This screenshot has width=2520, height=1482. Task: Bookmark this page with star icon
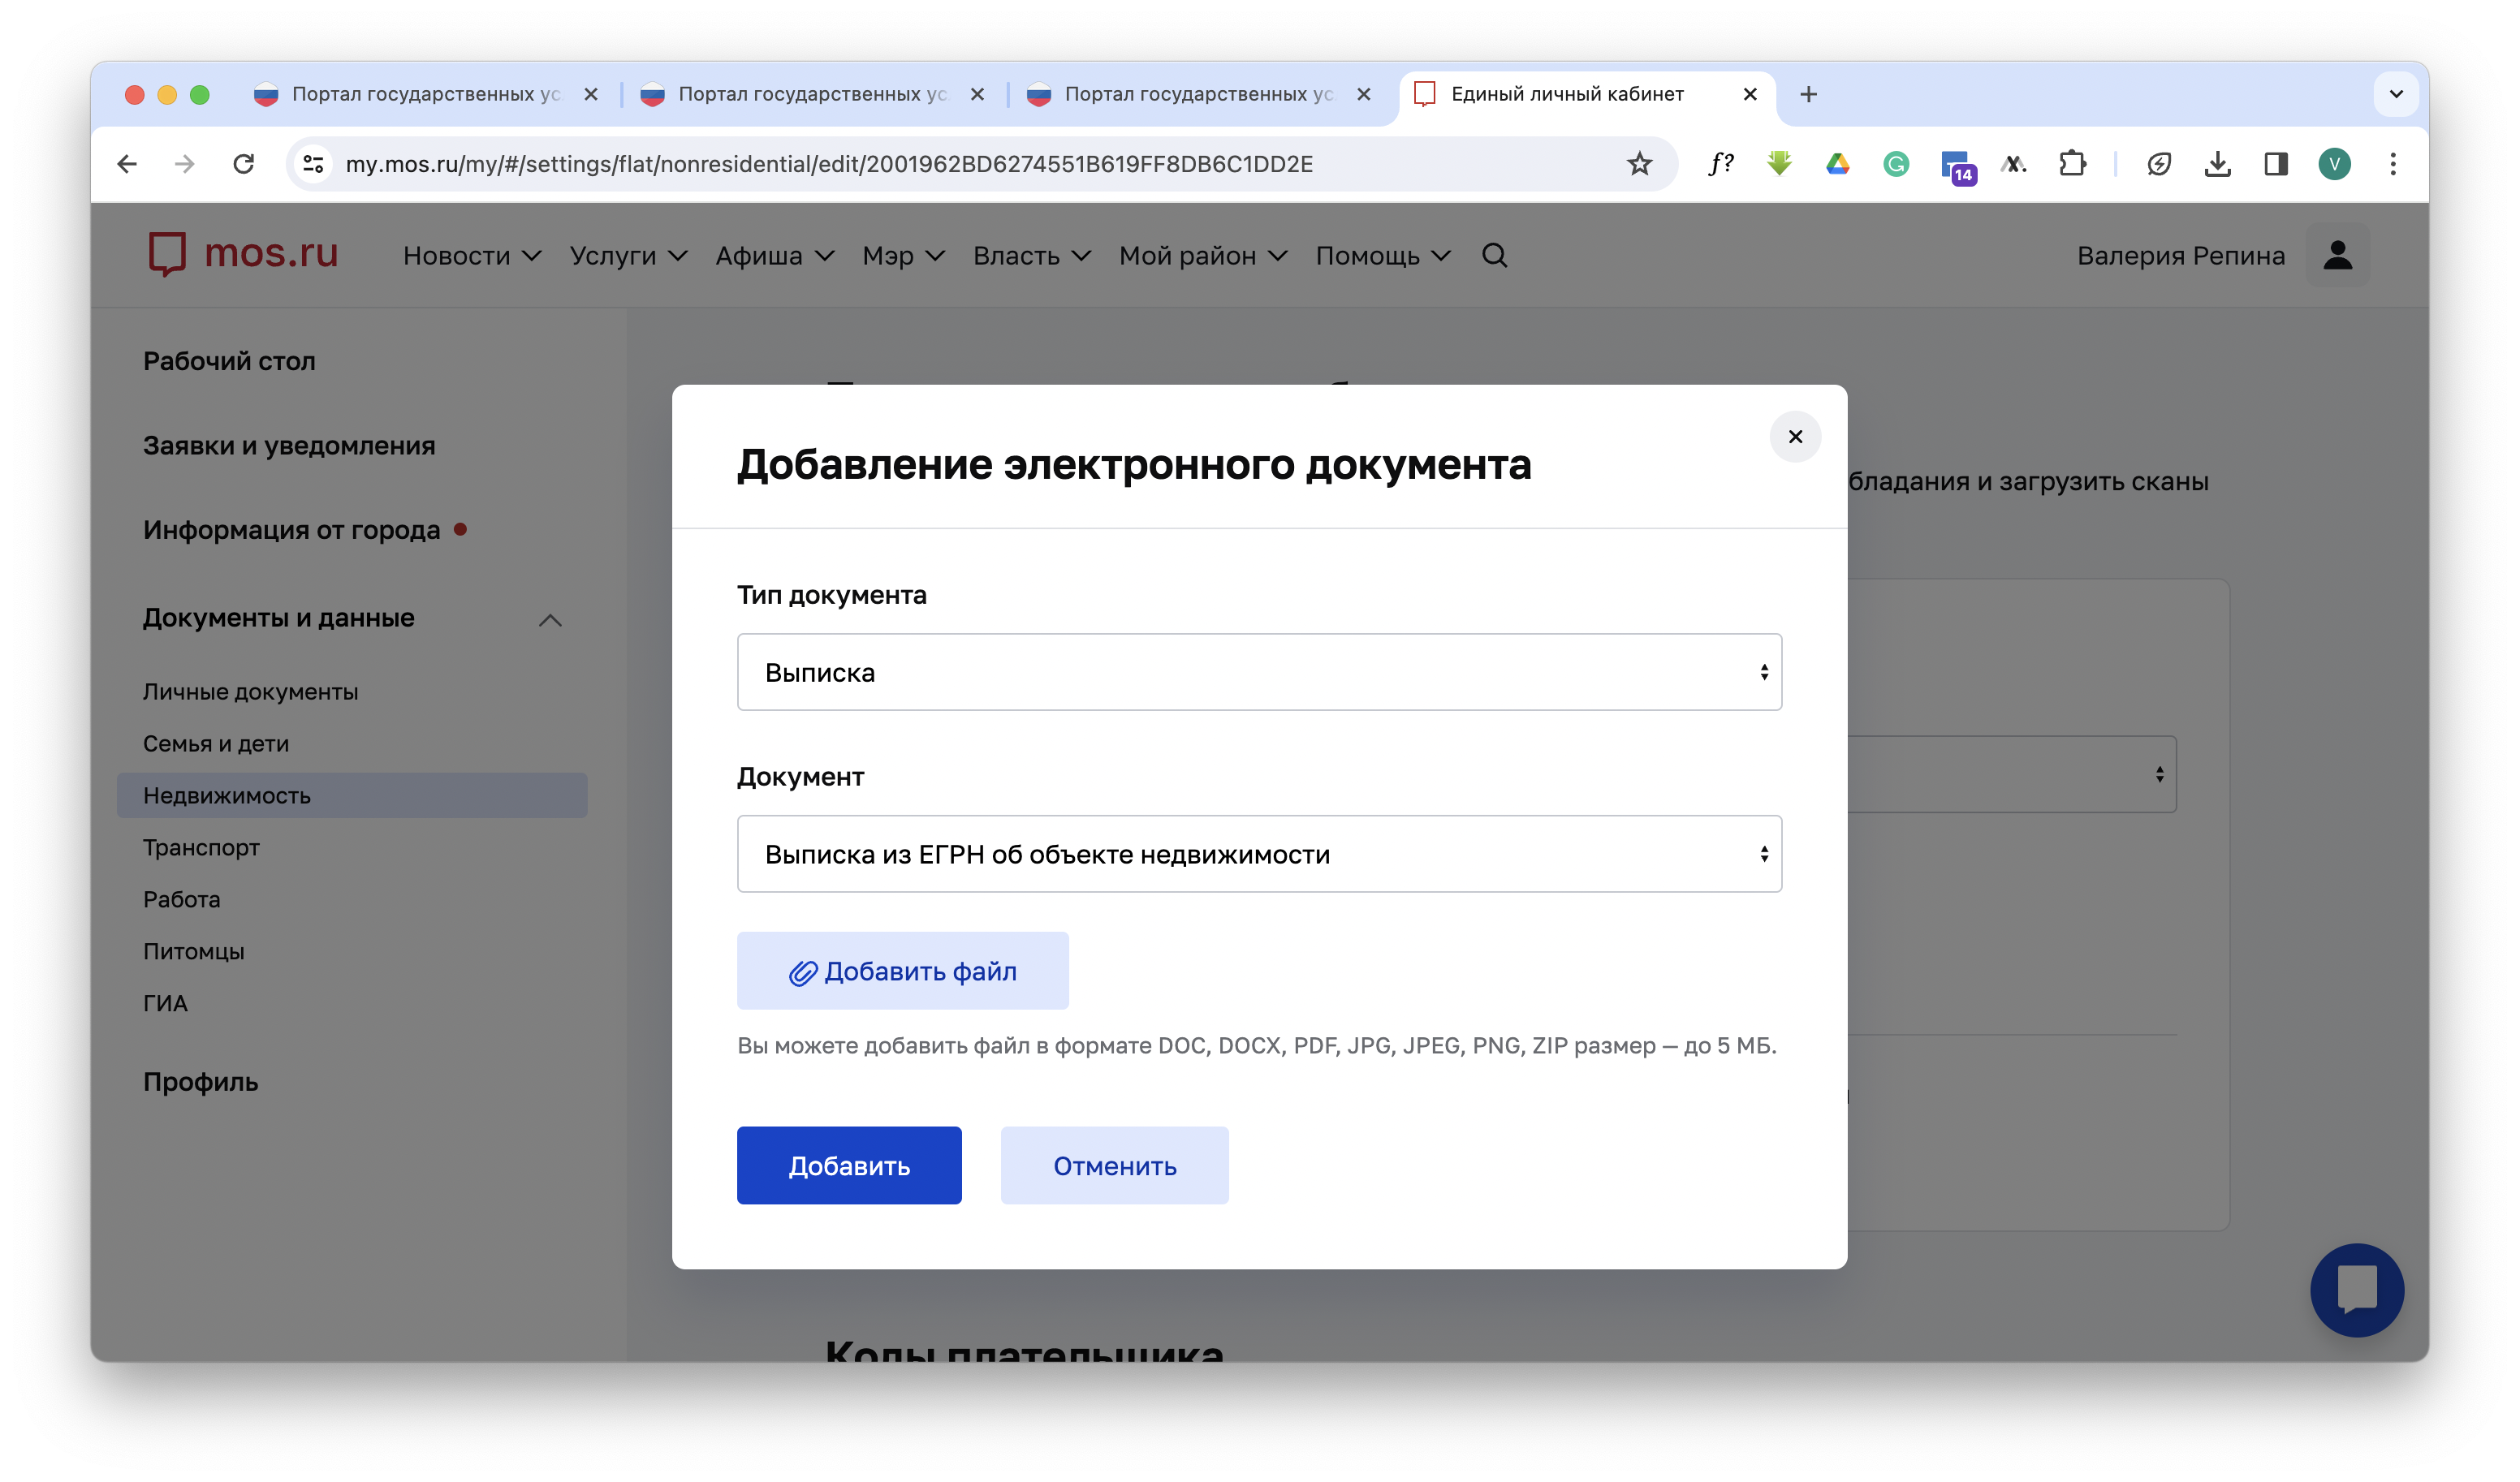1639,164
